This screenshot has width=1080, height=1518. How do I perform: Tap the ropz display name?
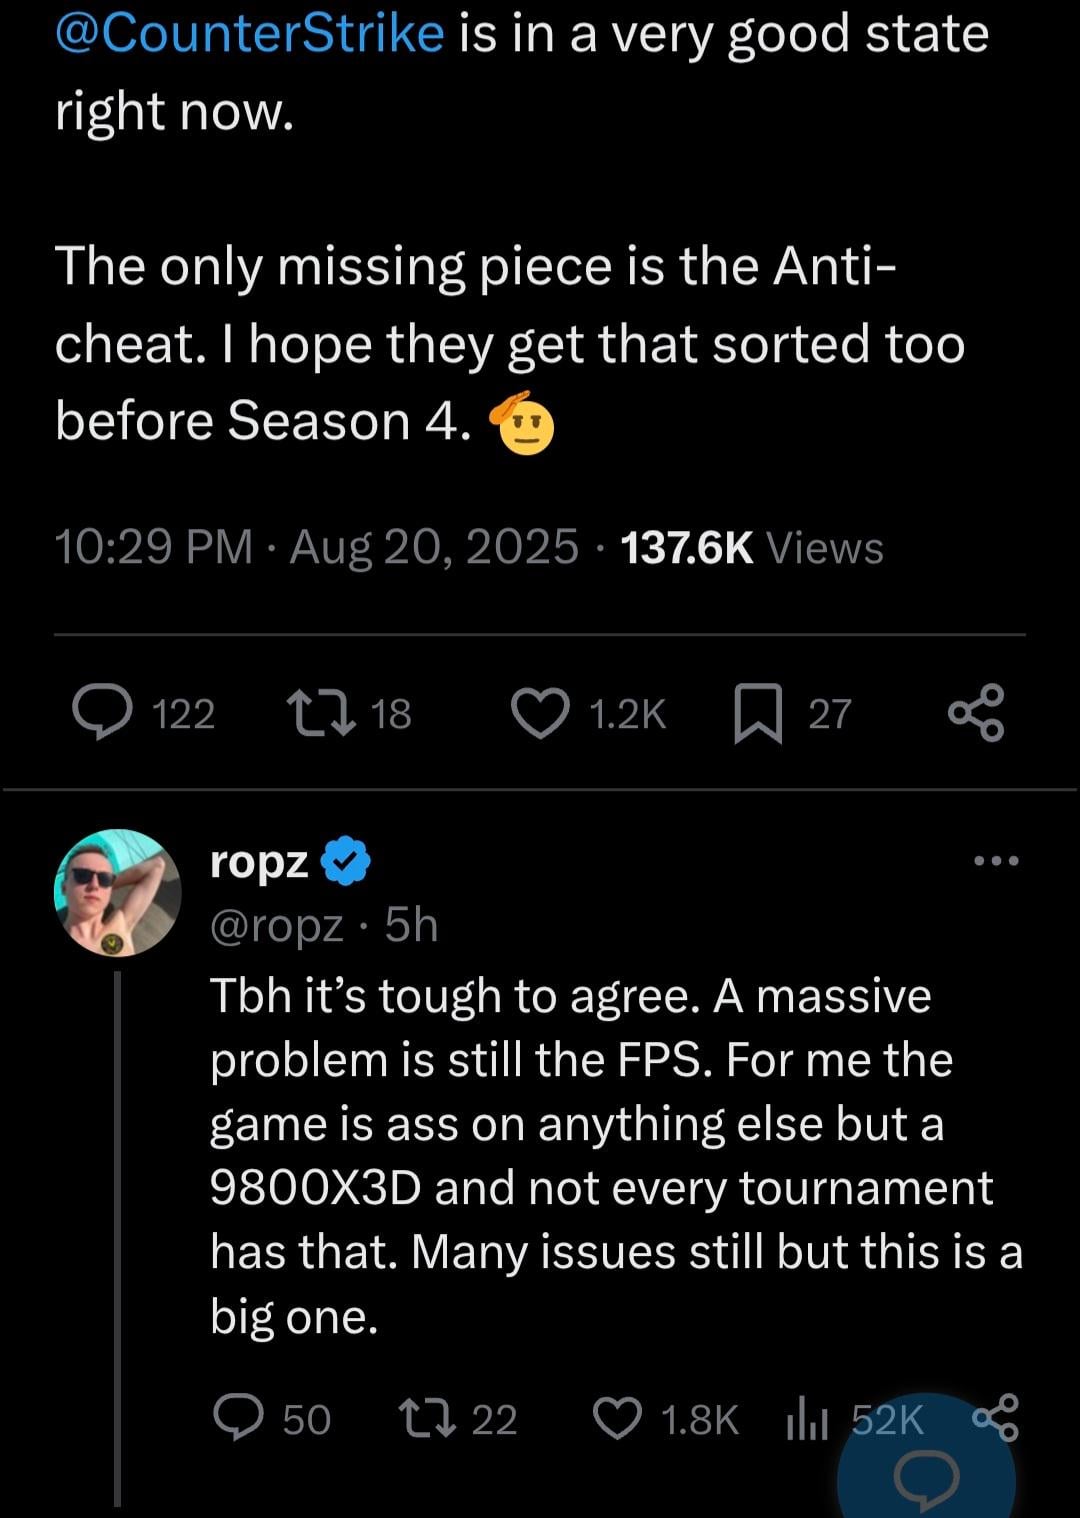point(259,861)
